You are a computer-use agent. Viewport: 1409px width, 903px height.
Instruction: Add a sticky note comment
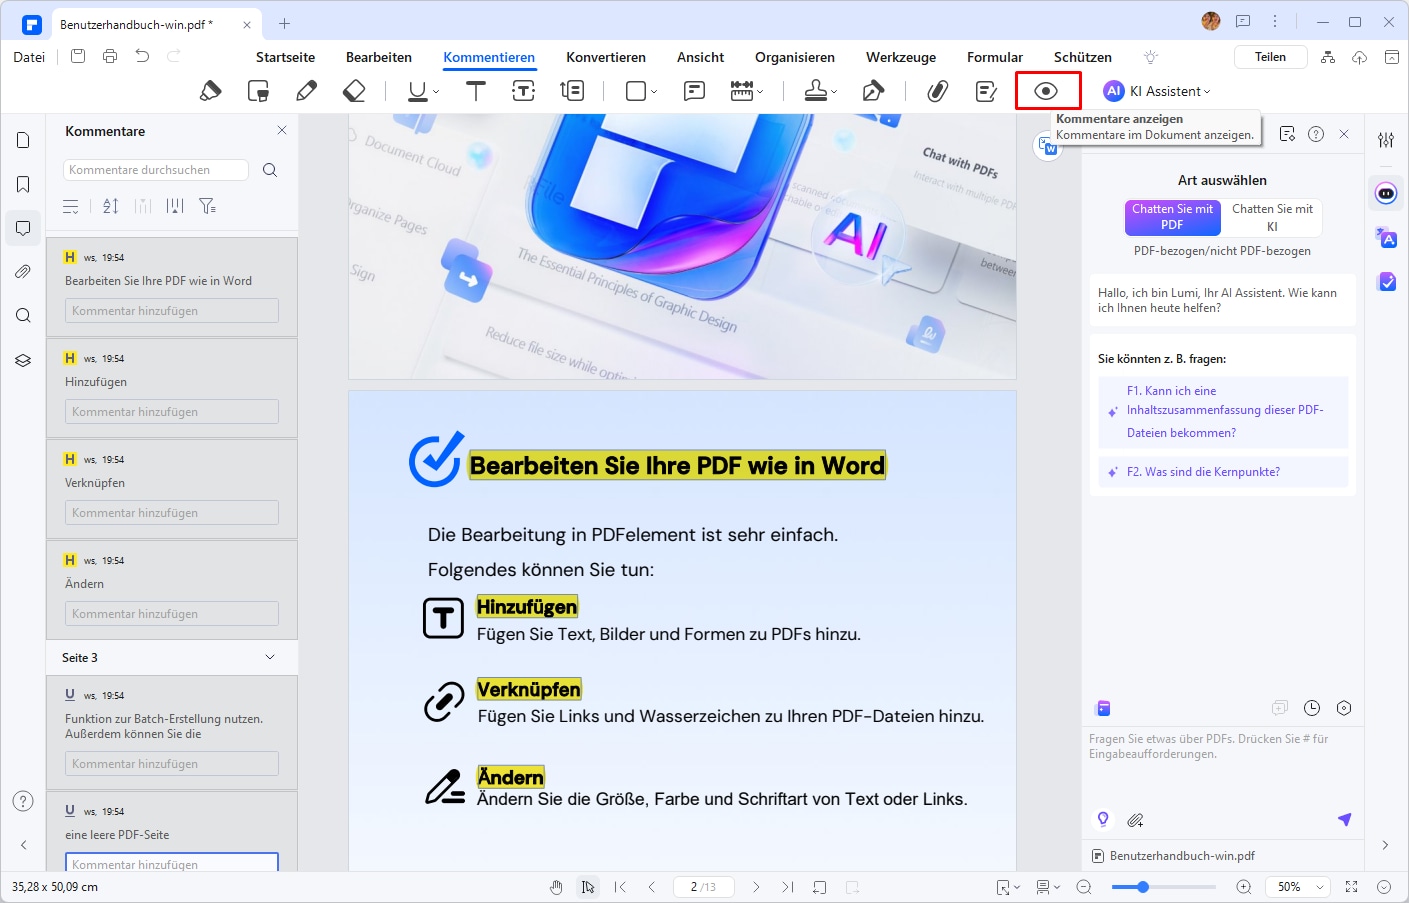[x=694, y=91]
